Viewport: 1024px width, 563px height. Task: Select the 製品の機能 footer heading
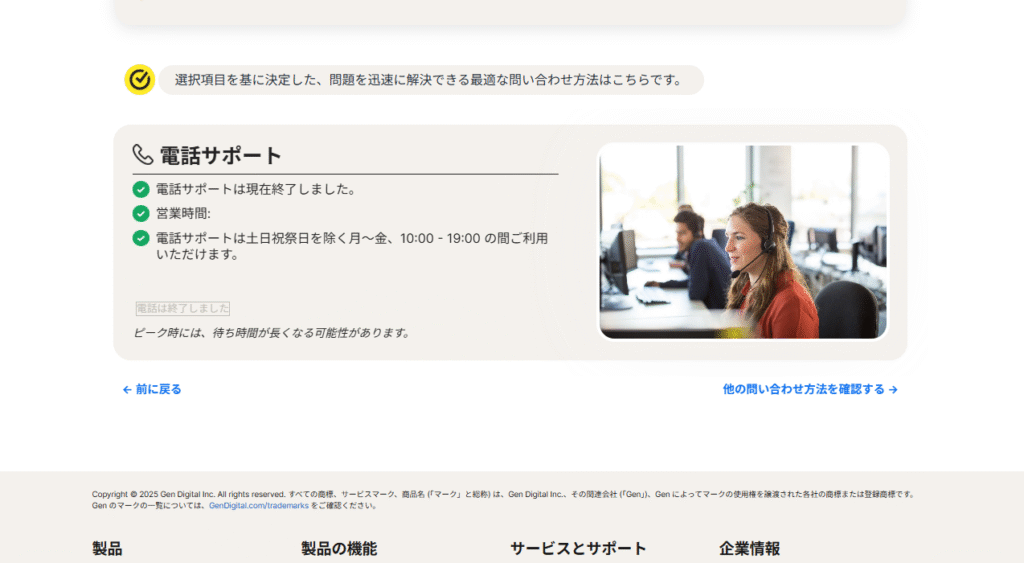(339, 549)
